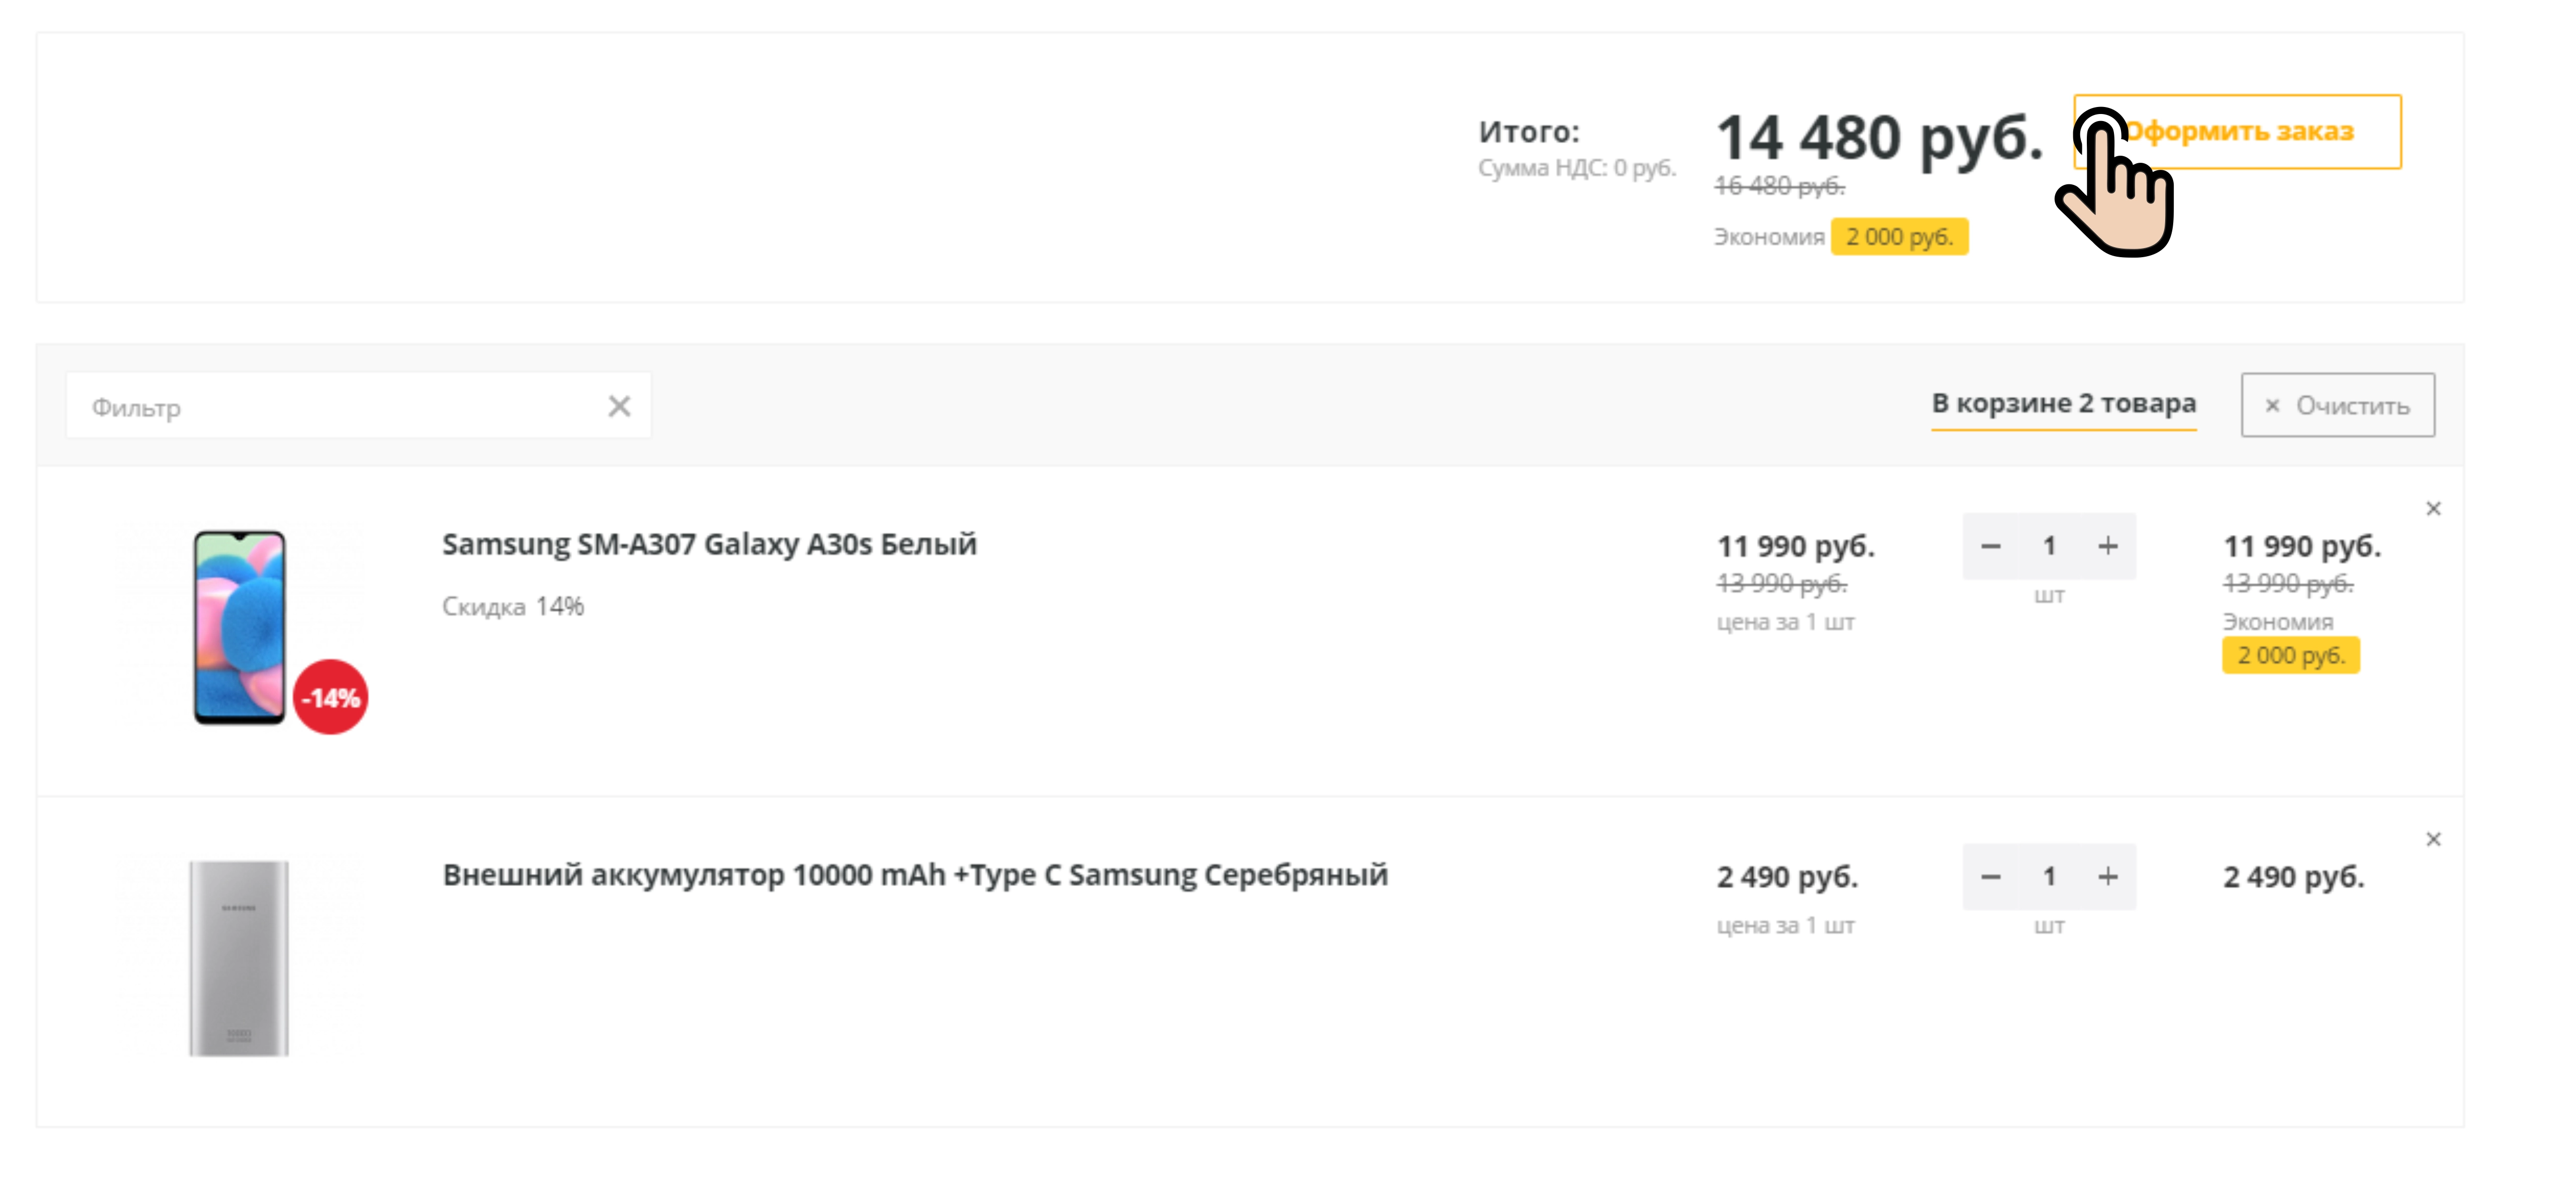Click the Внешний аккумулятор quantity value field
2576x1195 pixels.
click(x=2049, y=877)
